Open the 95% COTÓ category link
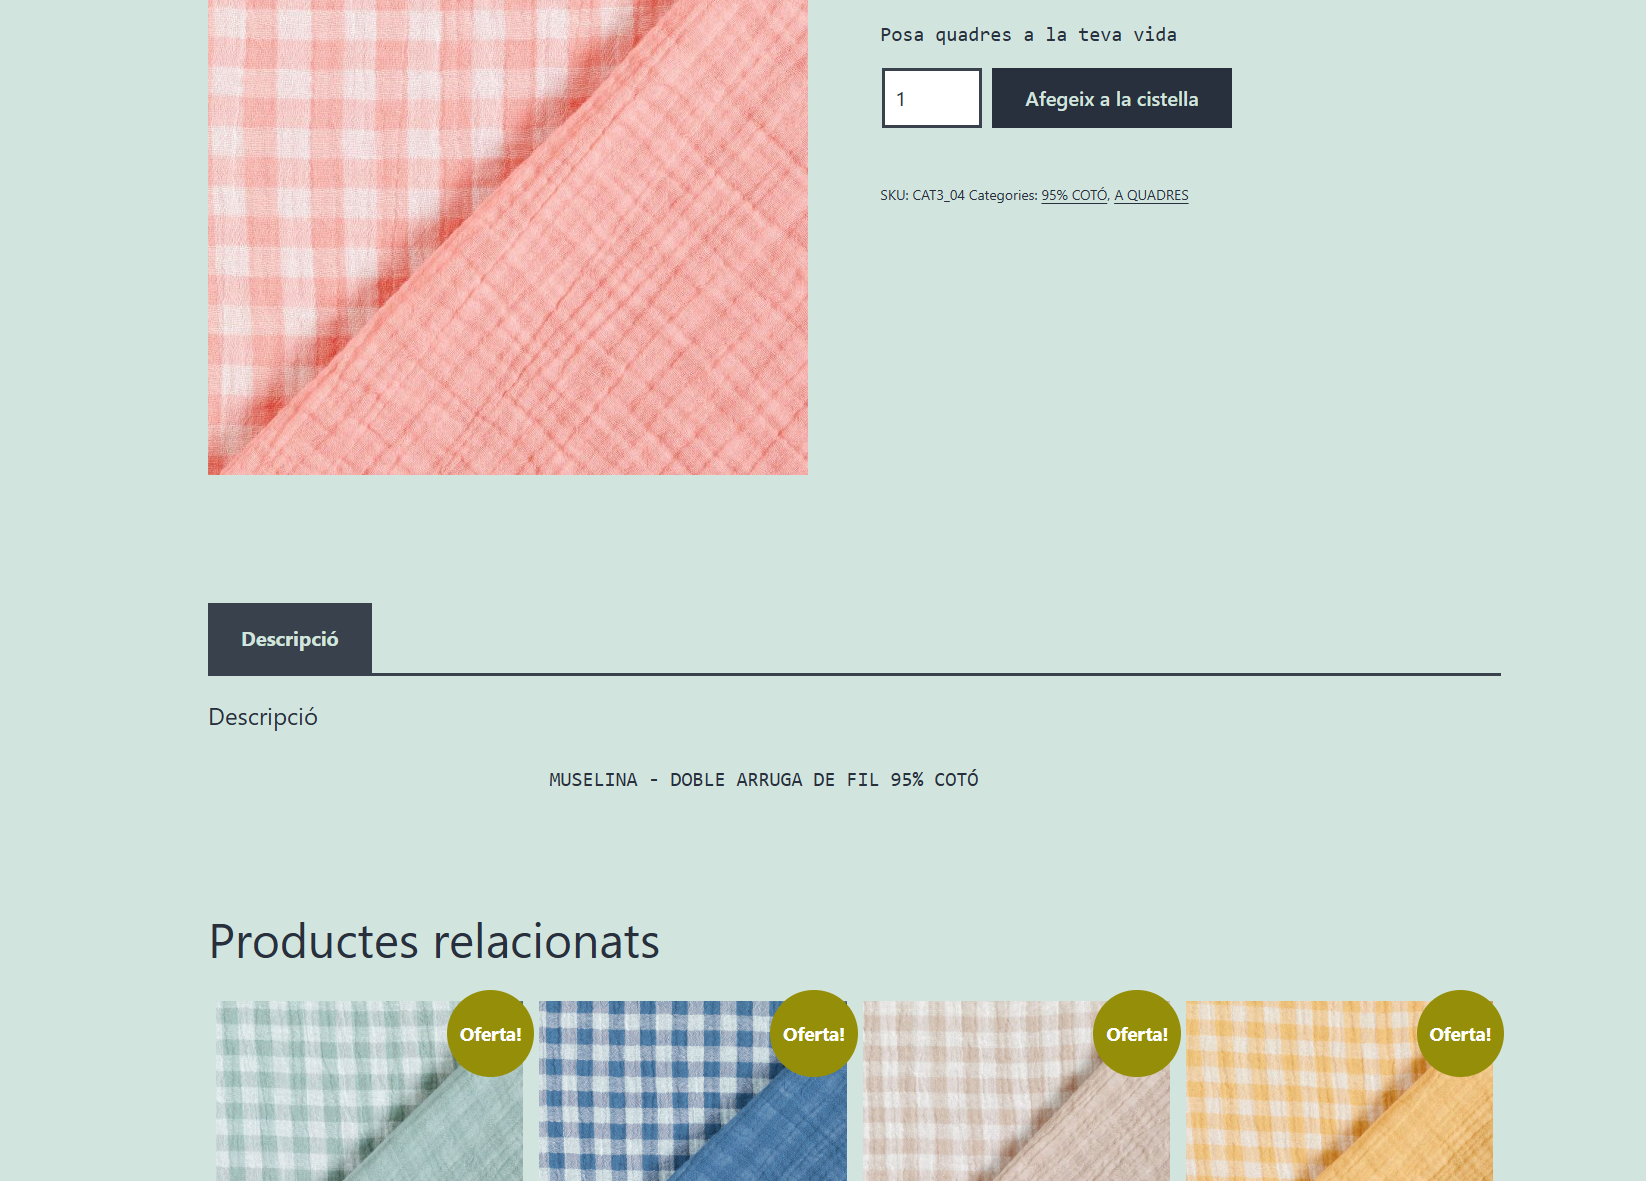Image resolution: width=1646 pixels, height=1181 pixels. pyautogui.click(x=1074, y=196)
